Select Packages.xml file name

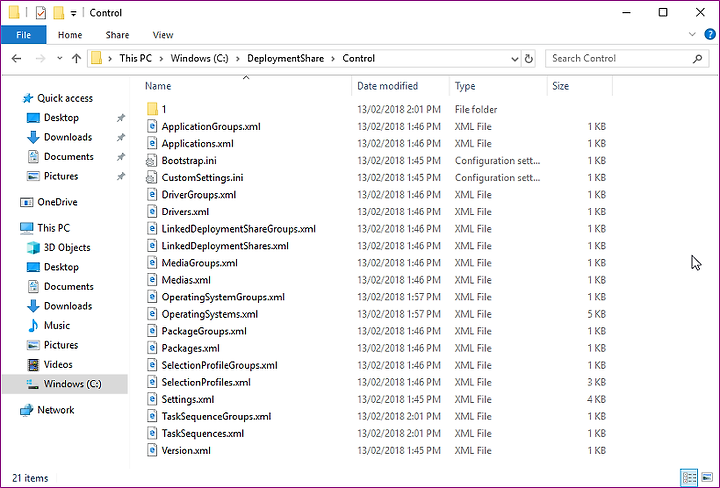[191, 348]
